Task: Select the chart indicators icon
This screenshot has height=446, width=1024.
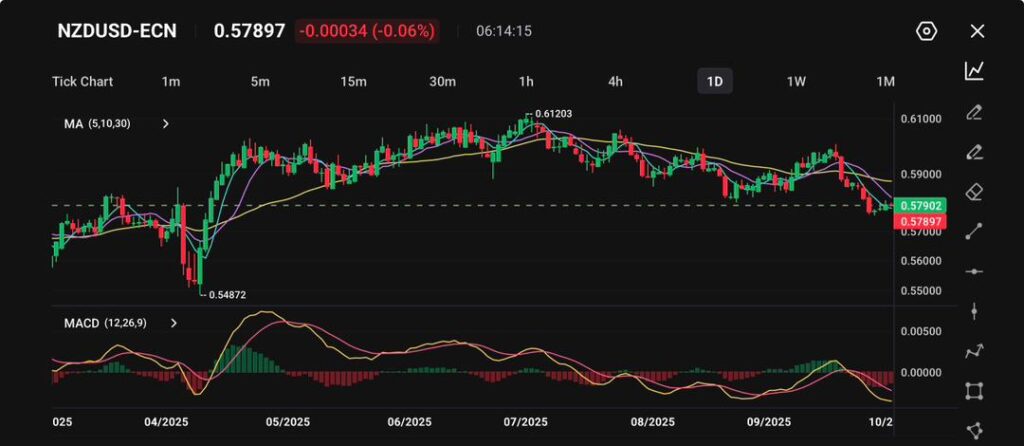Action: (974, 71)
